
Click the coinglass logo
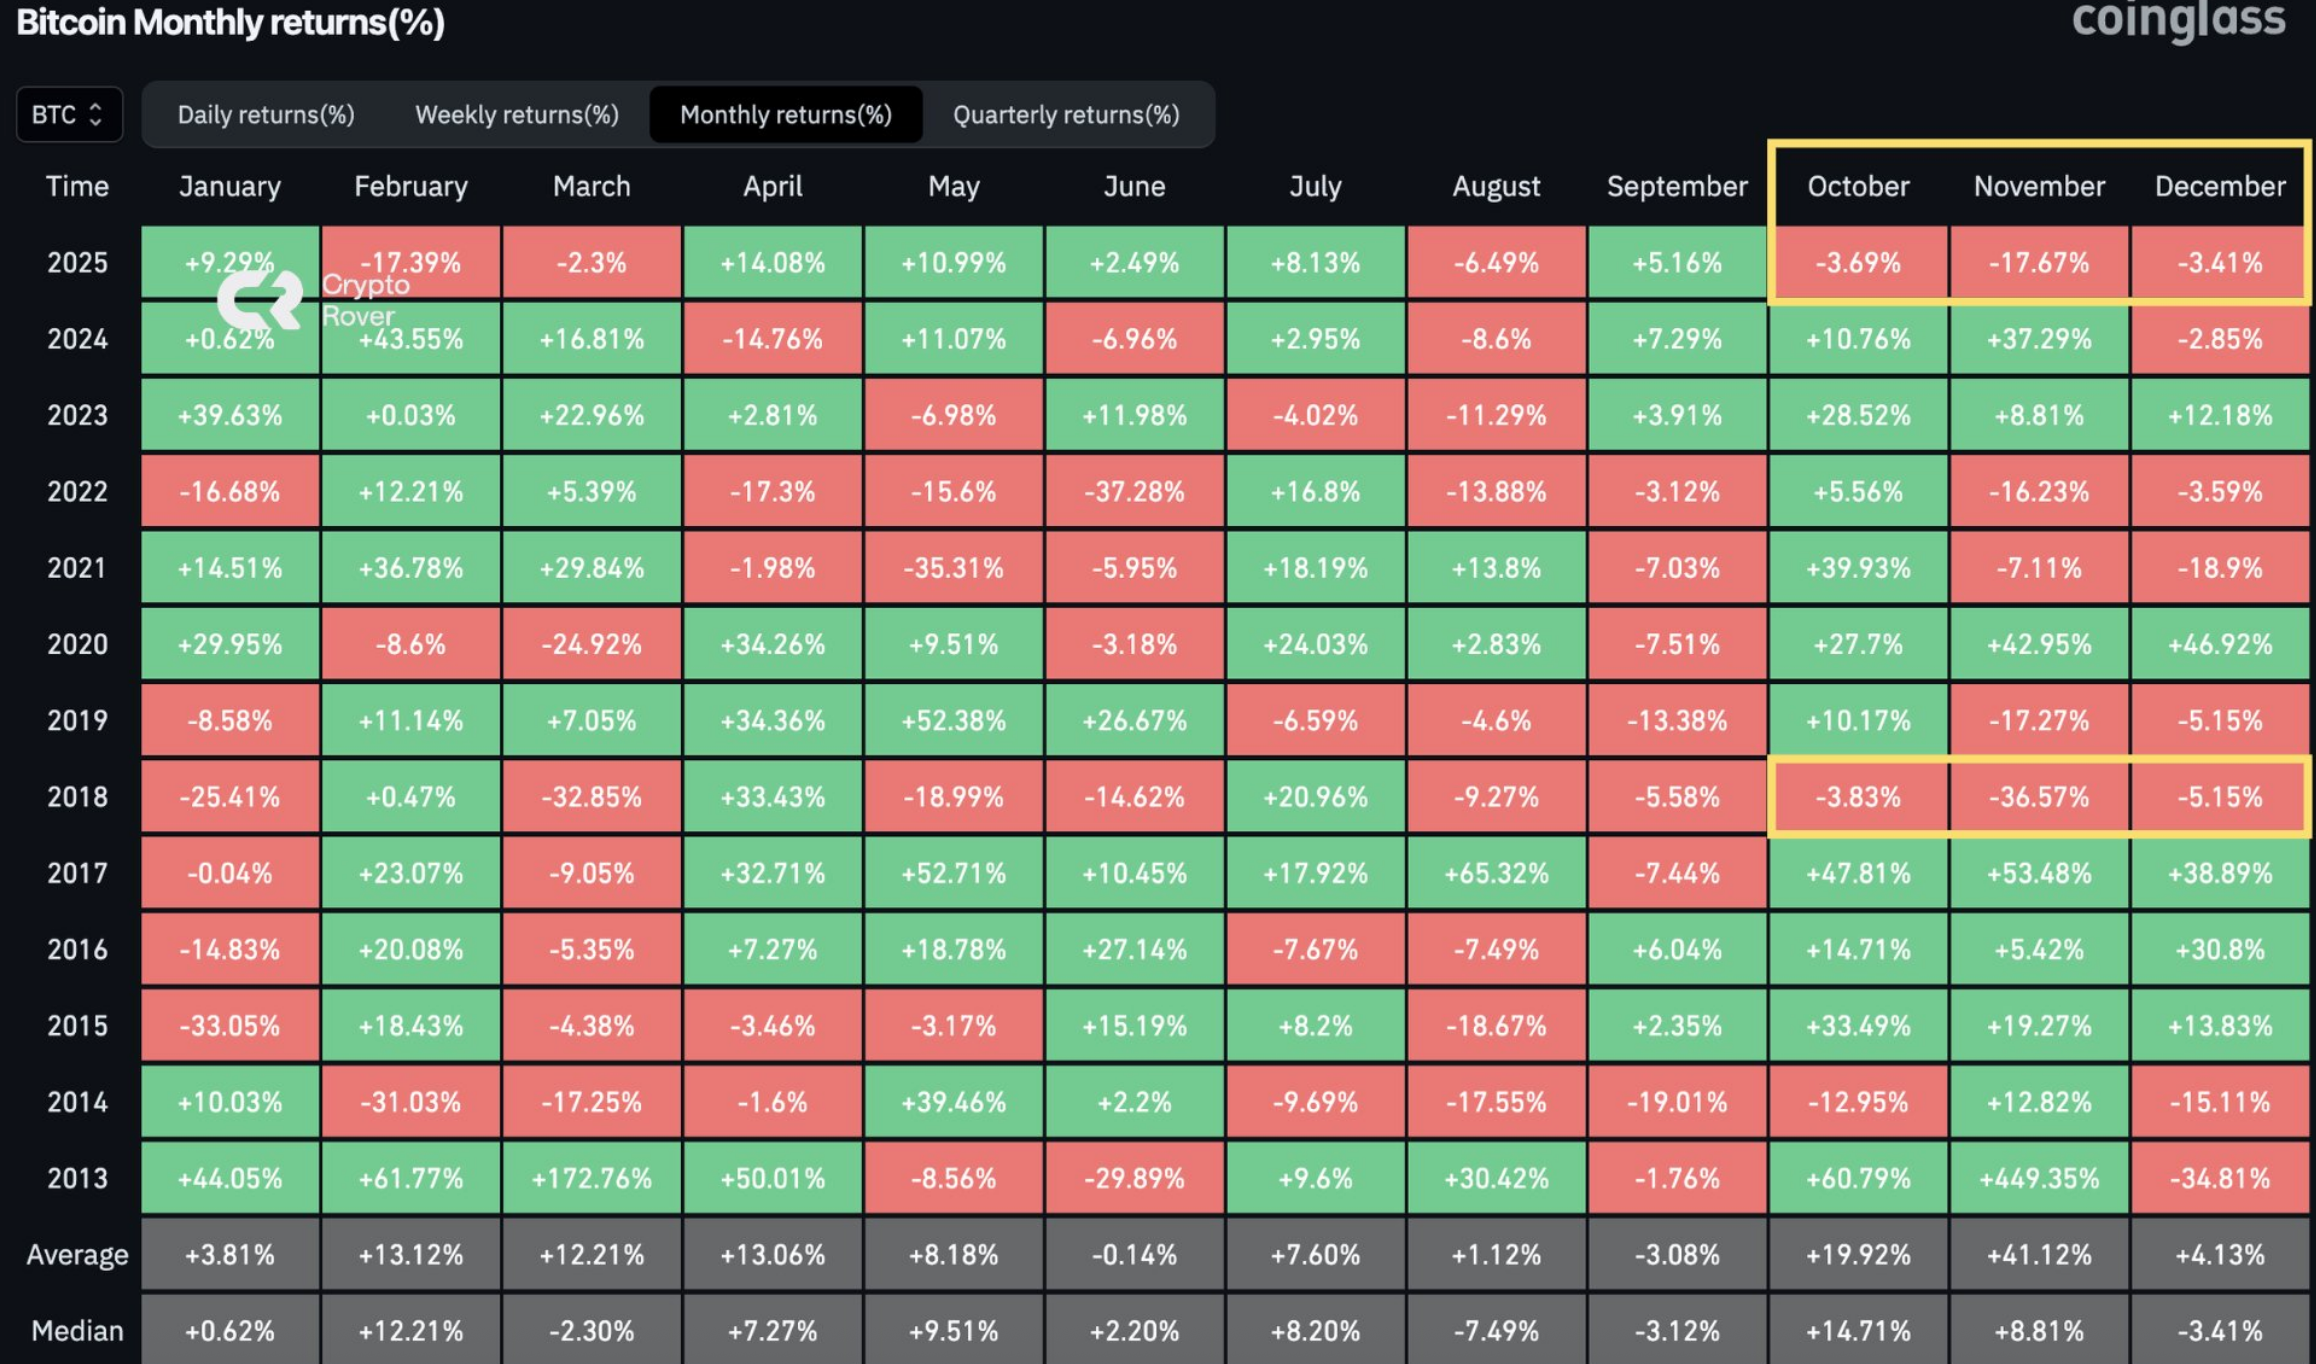click(2178, 20)
